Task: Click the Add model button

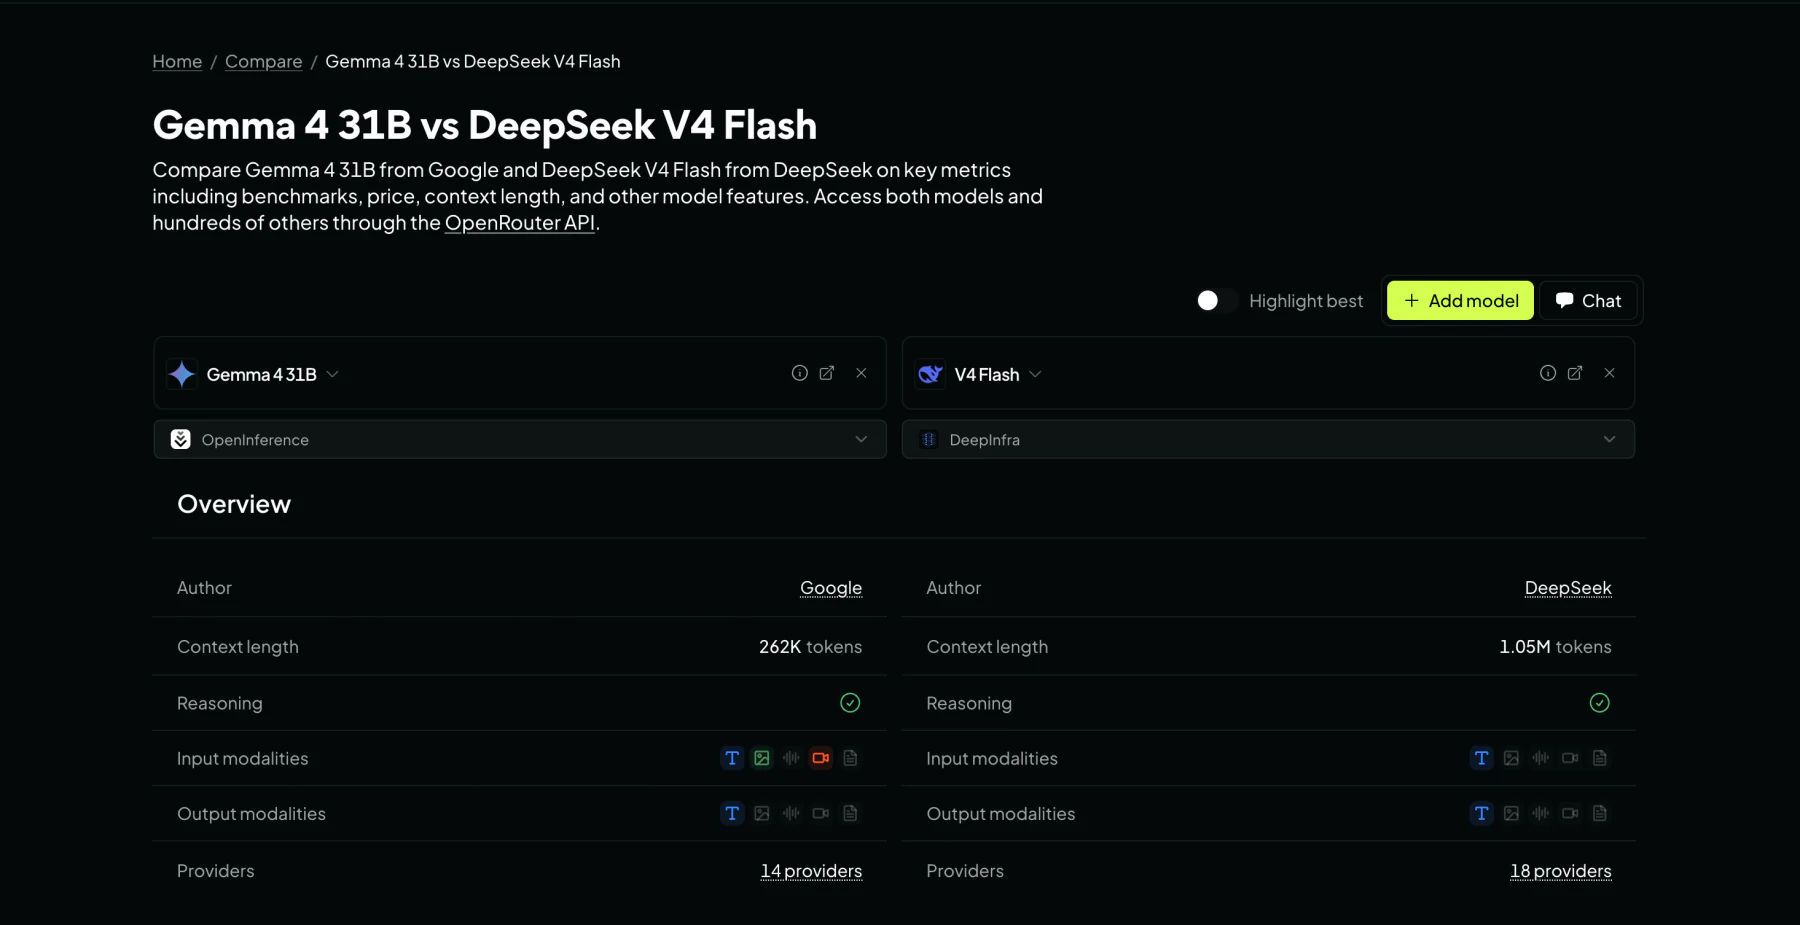Action: pyautogui.click(x=1460, y=301)
